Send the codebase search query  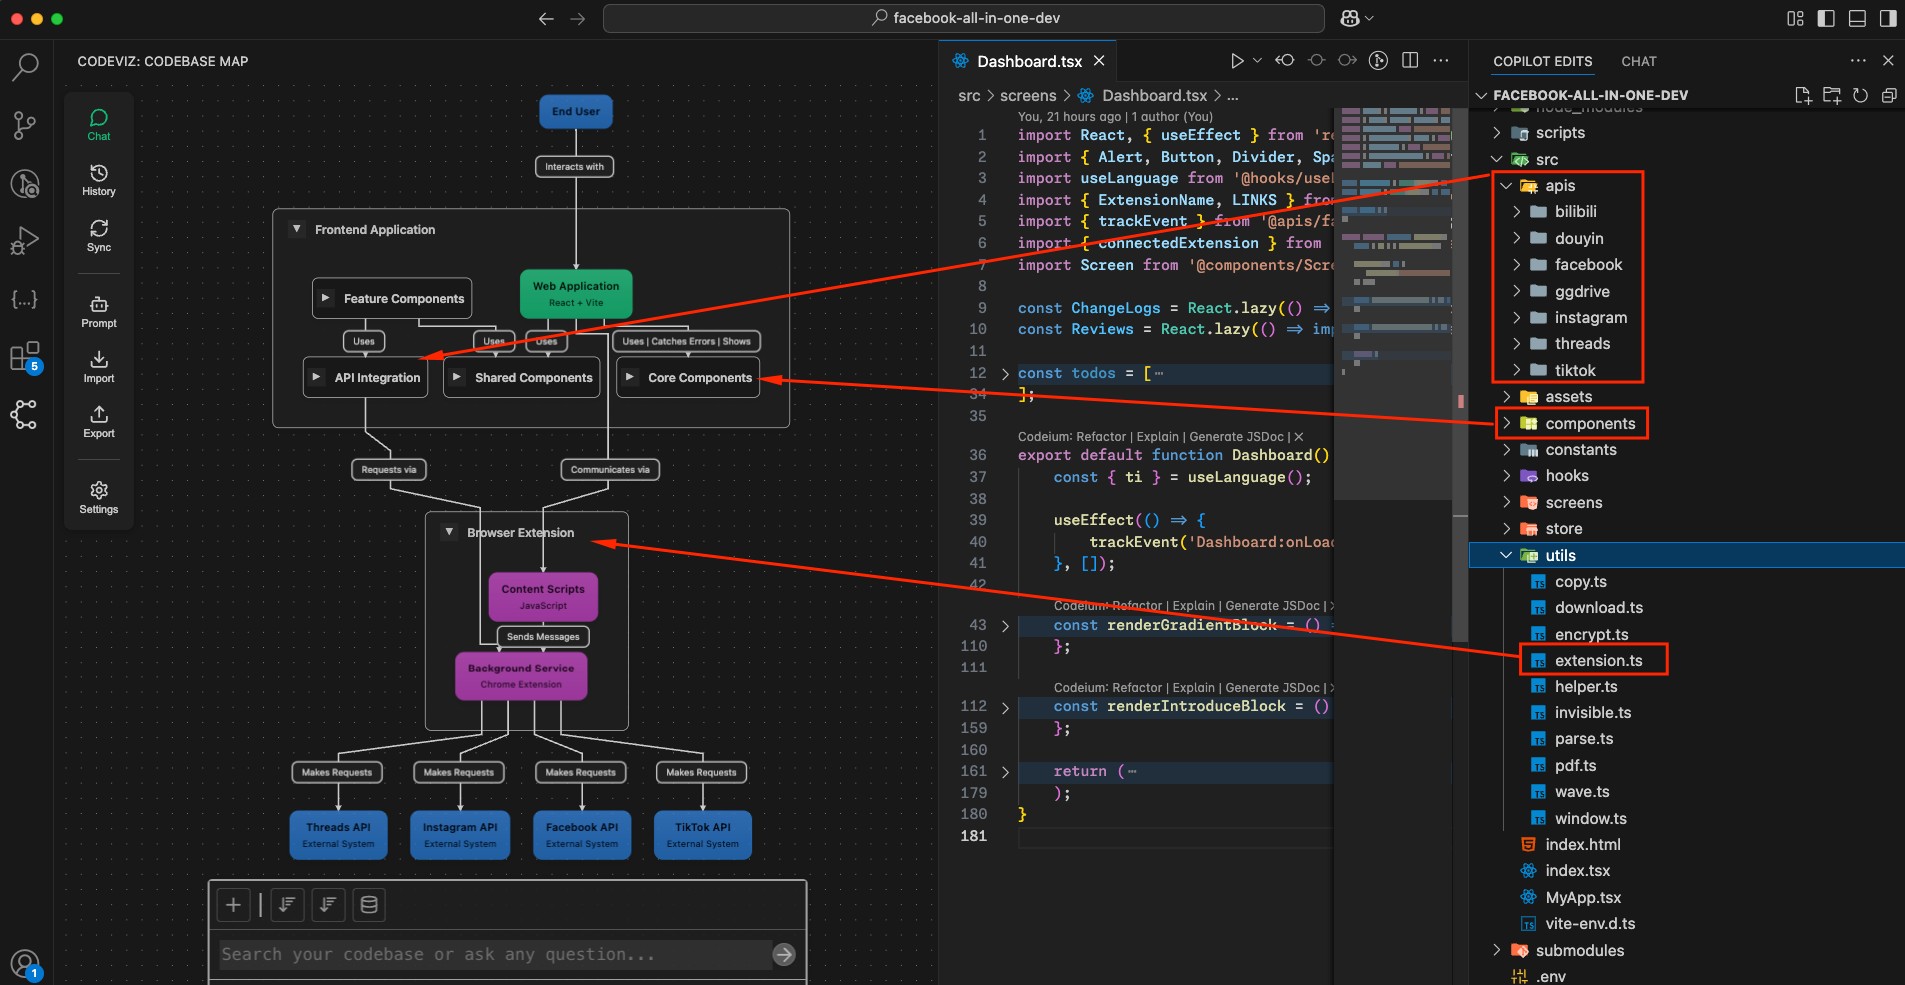click(x=784, y=955)
